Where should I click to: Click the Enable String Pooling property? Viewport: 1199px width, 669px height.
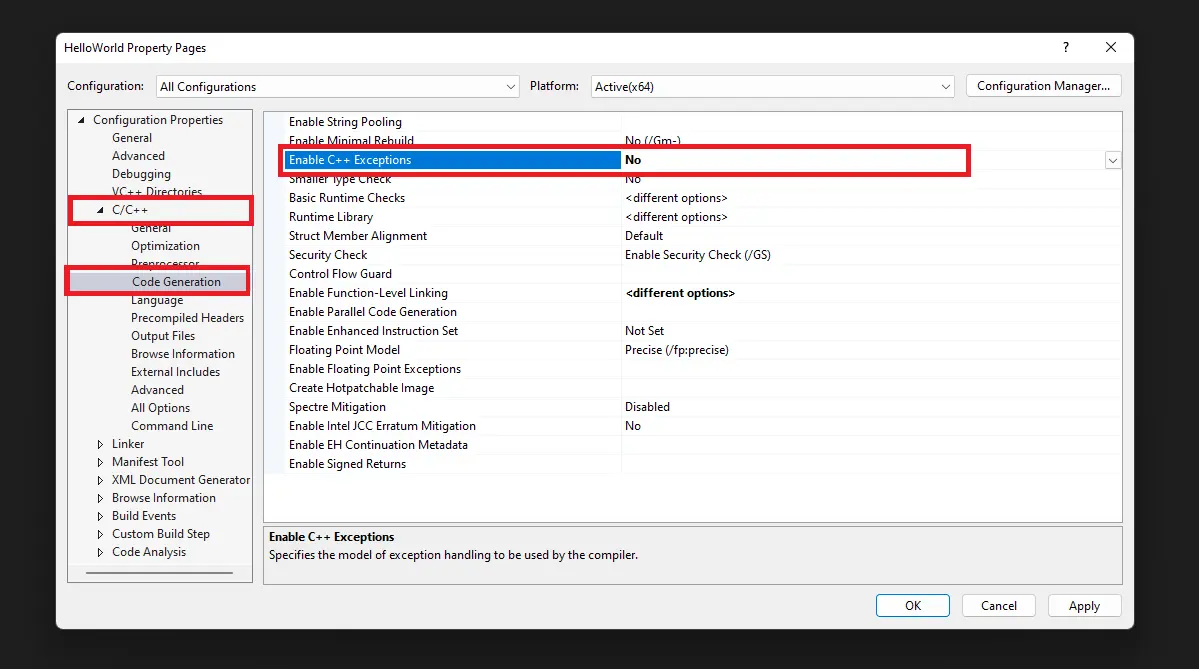[345, 122]
